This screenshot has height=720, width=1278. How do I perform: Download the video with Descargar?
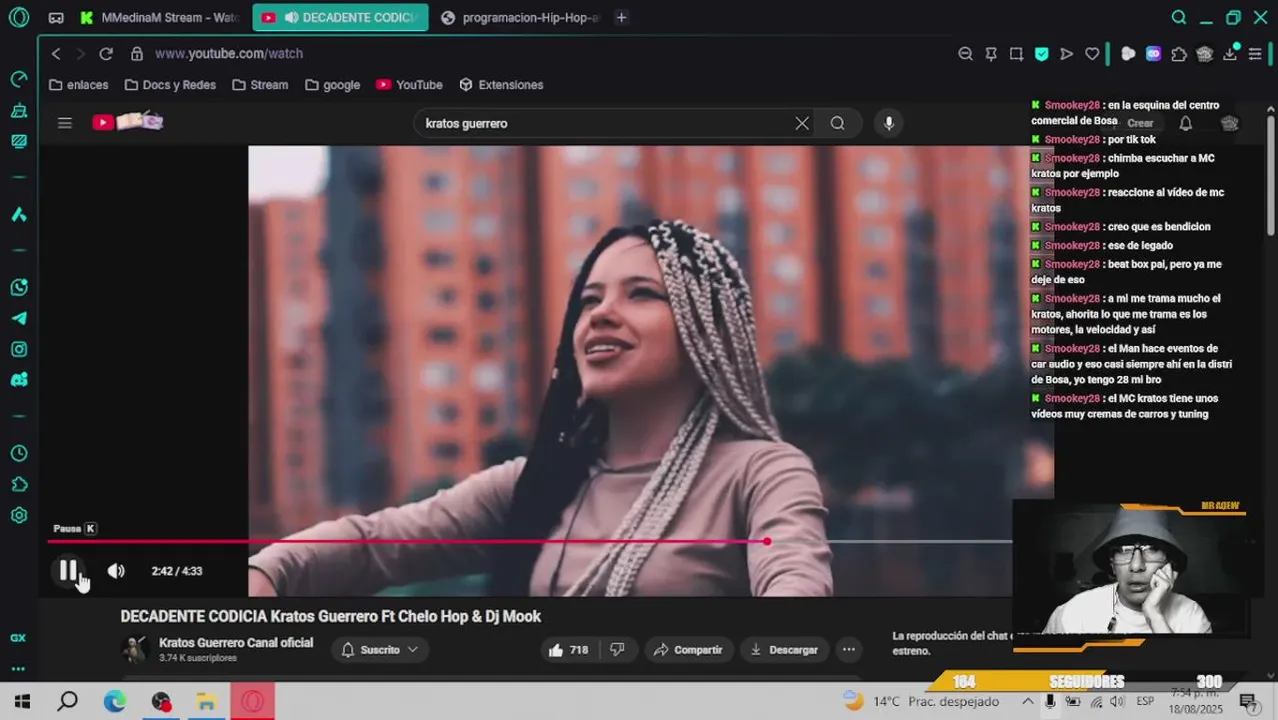[x=784, y=650]
